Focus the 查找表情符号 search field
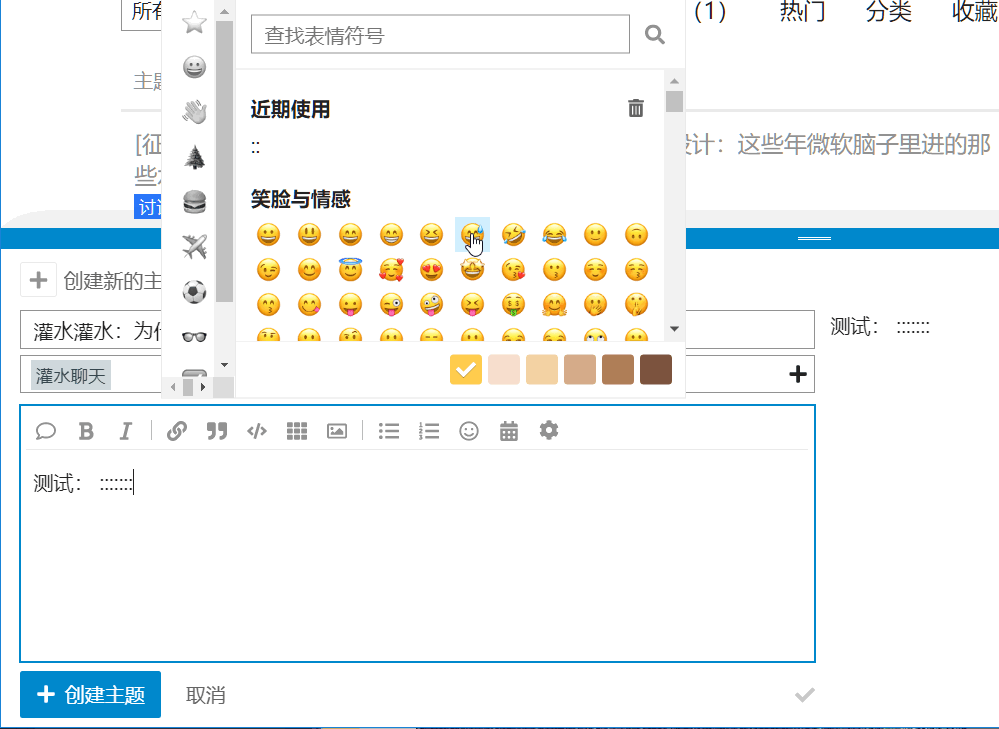The image size is (999, 729). point(440,35)
